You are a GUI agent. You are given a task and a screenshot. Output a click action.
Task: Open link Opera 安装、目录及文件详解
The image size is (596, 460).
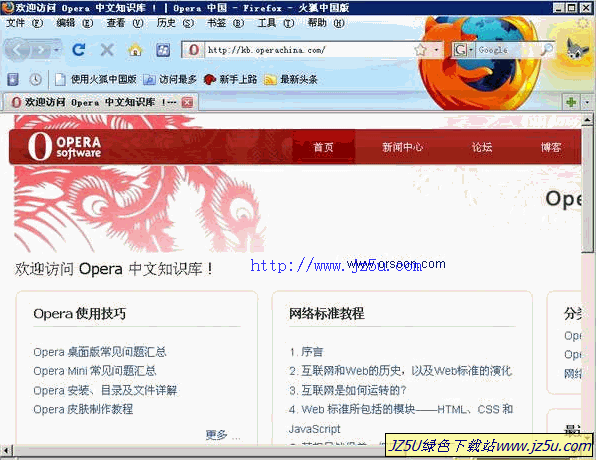coord(105,390)
